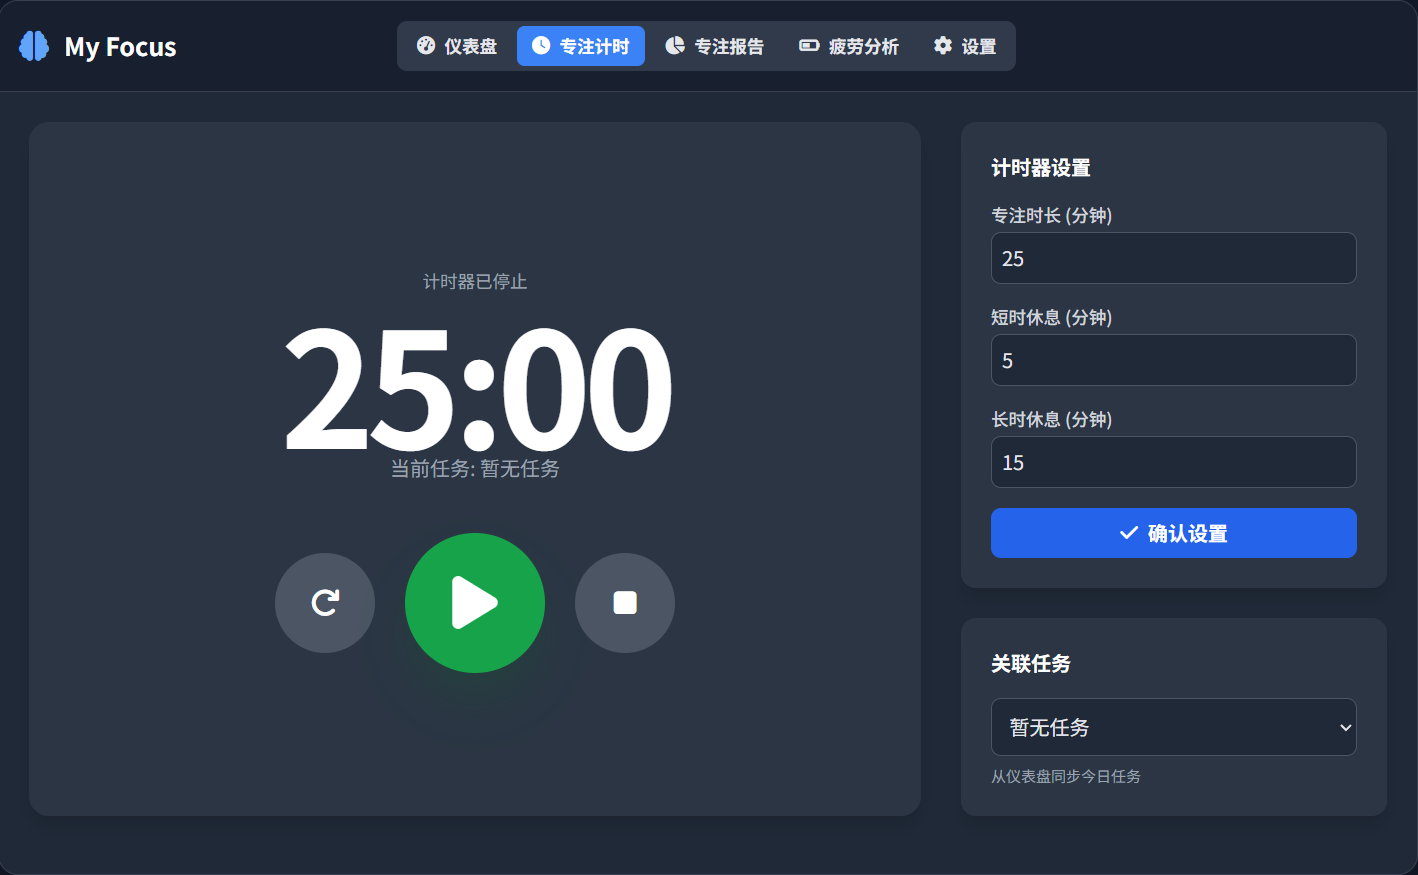1418x875 pixels.
Task: Open the 暂无任务 task dropdown
Action: click(x=1174, y=727)
